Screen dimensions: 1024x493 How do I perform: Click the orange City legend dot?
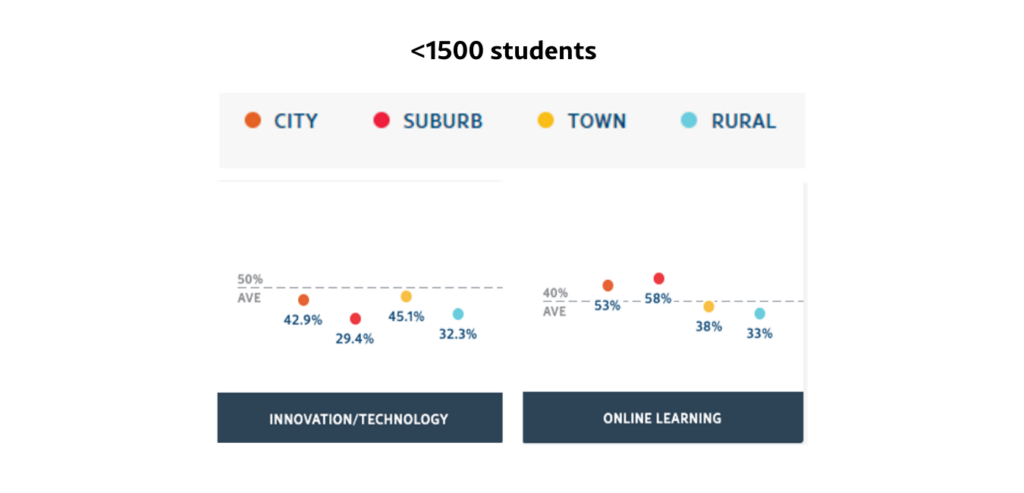pyautogui.click(x=253, y=121)
